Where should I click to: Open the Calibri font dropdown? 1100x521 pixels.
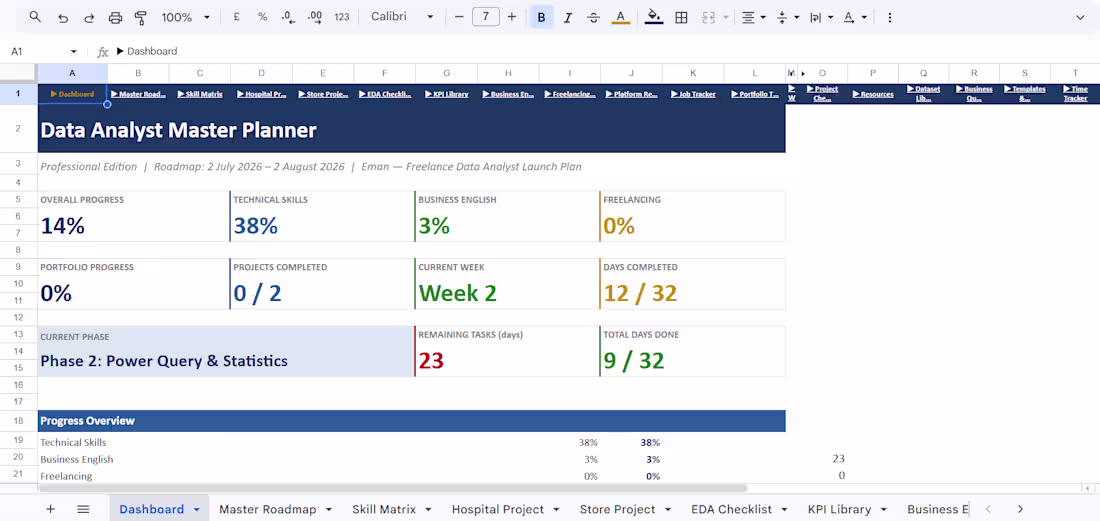pos(403,17)
